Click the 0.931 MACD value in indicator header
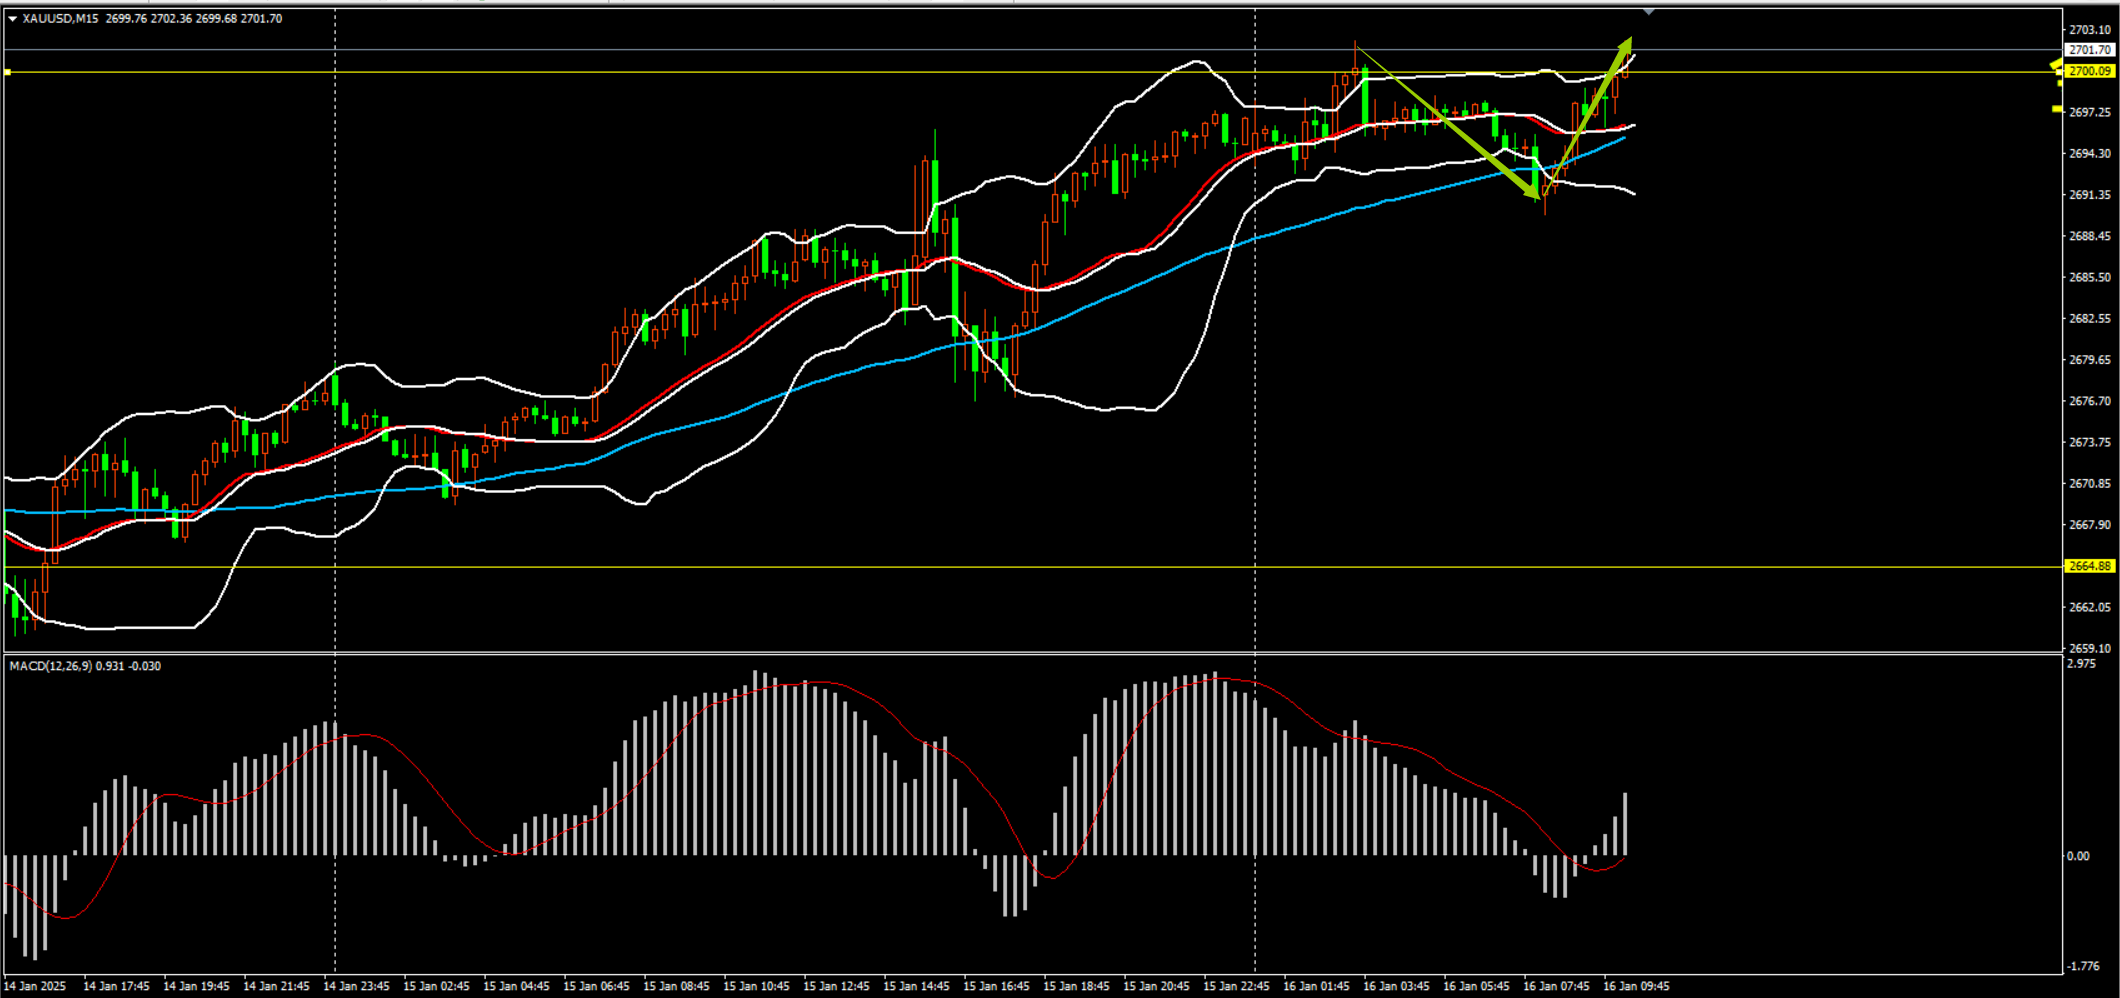2120x998 pixels. pos(110,666)
